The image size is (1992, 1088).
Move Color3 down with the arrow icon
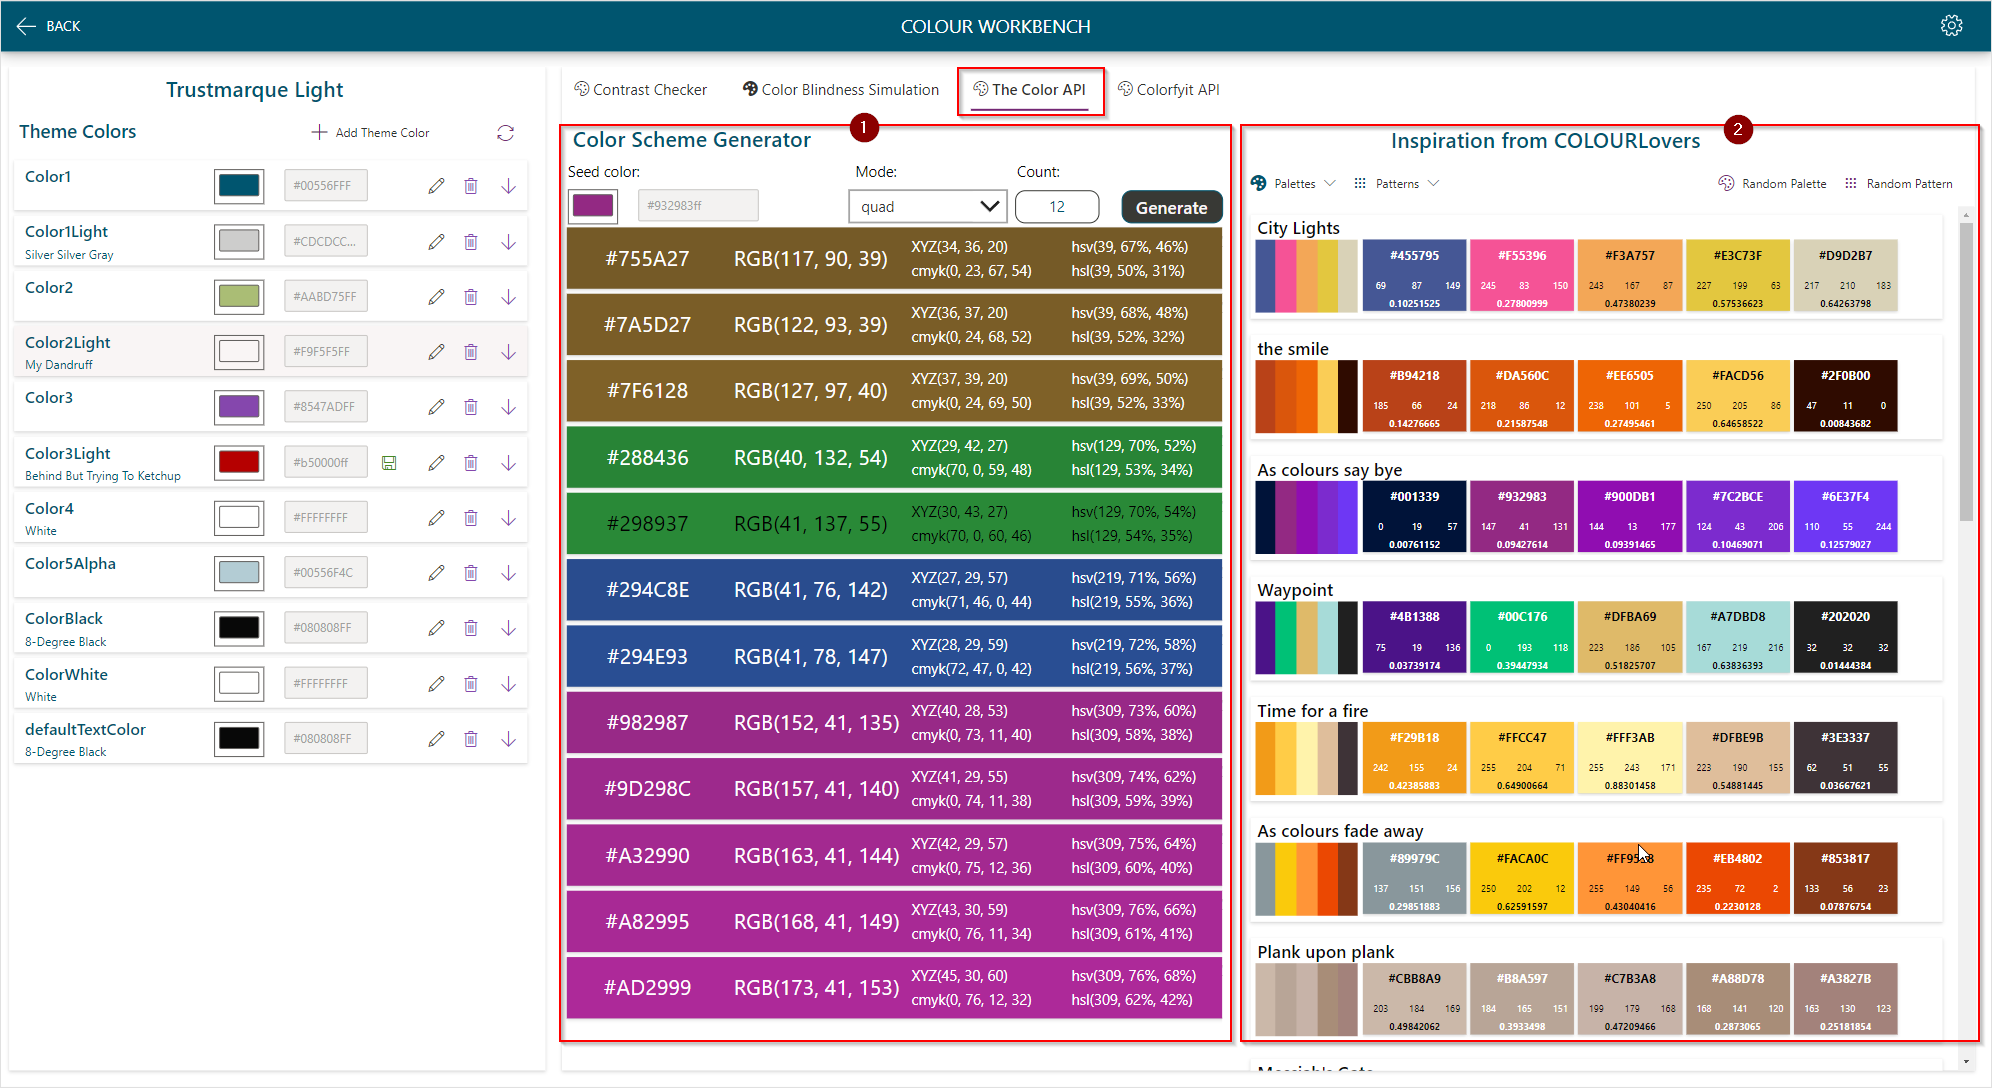tap(508, 407)
